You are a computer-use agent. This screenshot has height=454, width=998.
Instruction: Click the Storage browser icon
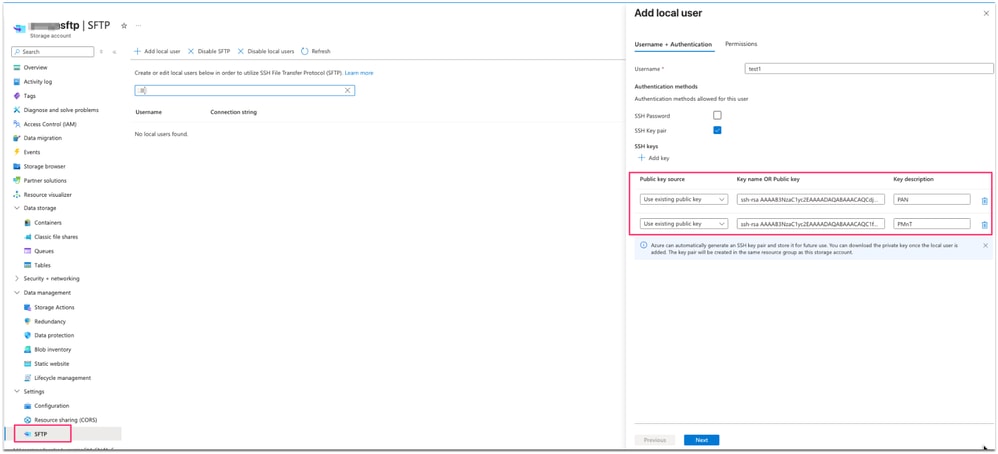(17, 166)
